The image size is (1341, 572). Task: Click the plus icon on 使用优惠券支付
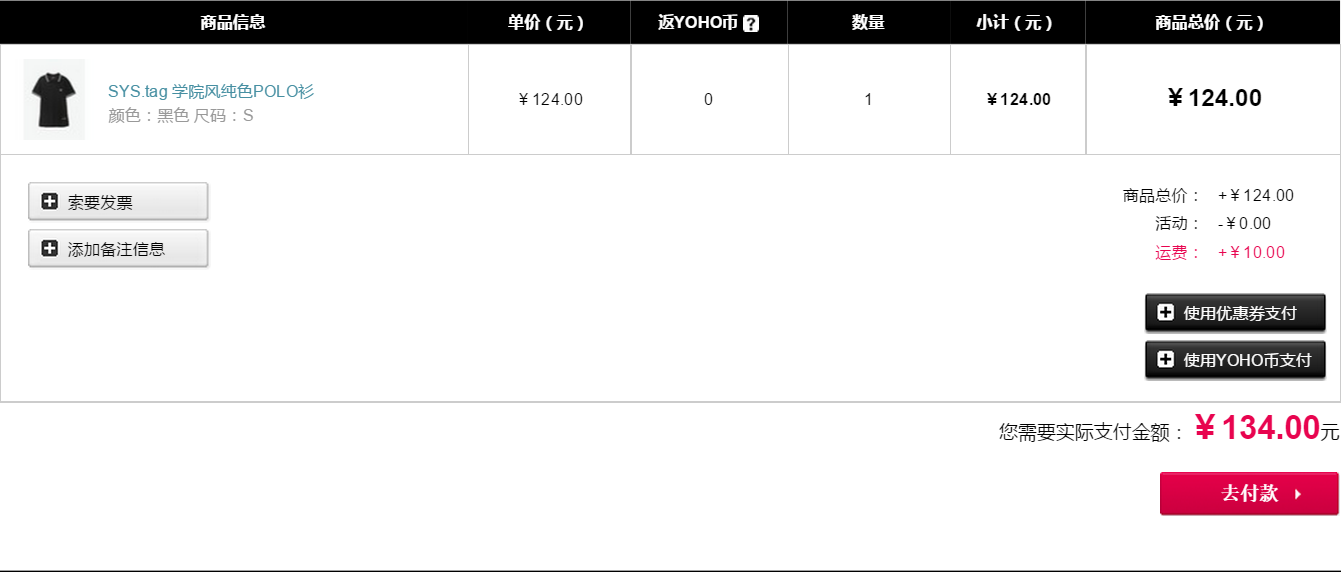tap(1165, 312)
